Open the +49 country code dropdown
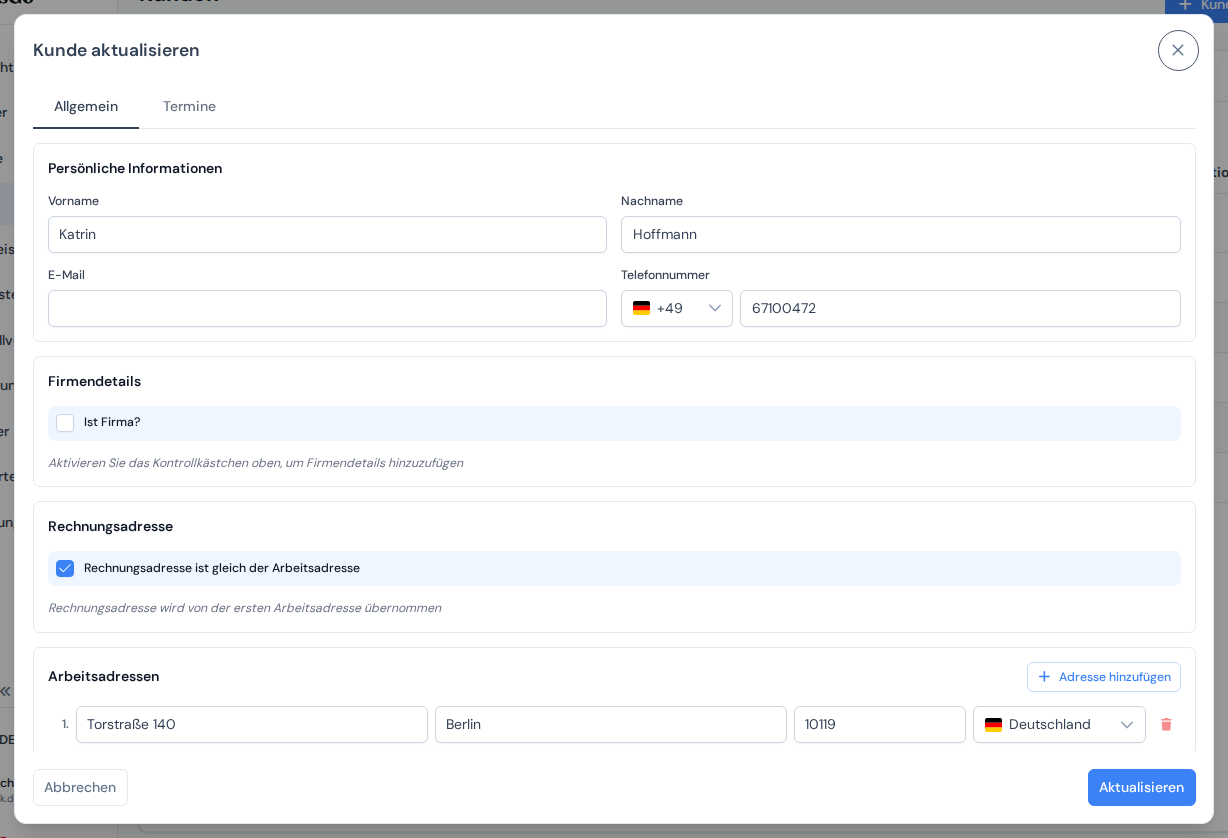The height and width of the screenshot is (838, 1228). 677,308
